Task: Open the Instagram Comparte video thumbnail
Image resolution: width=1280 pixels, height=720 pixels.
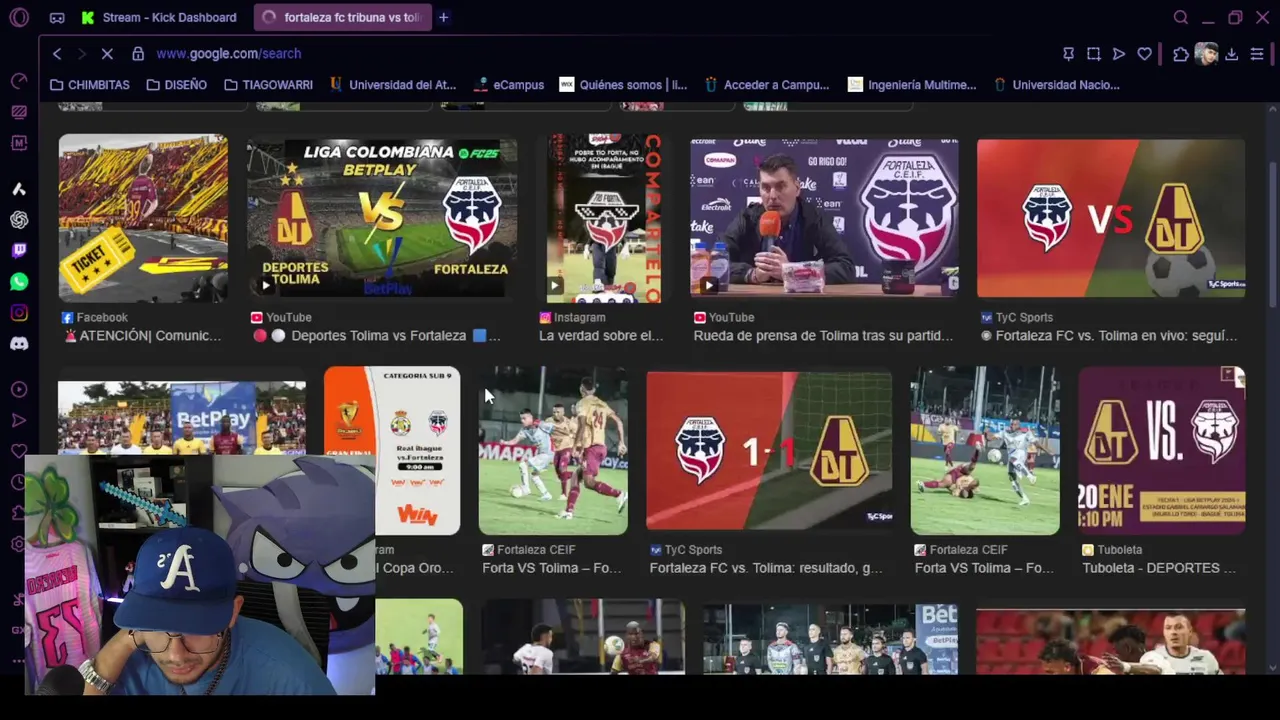Action: (603, 218)
